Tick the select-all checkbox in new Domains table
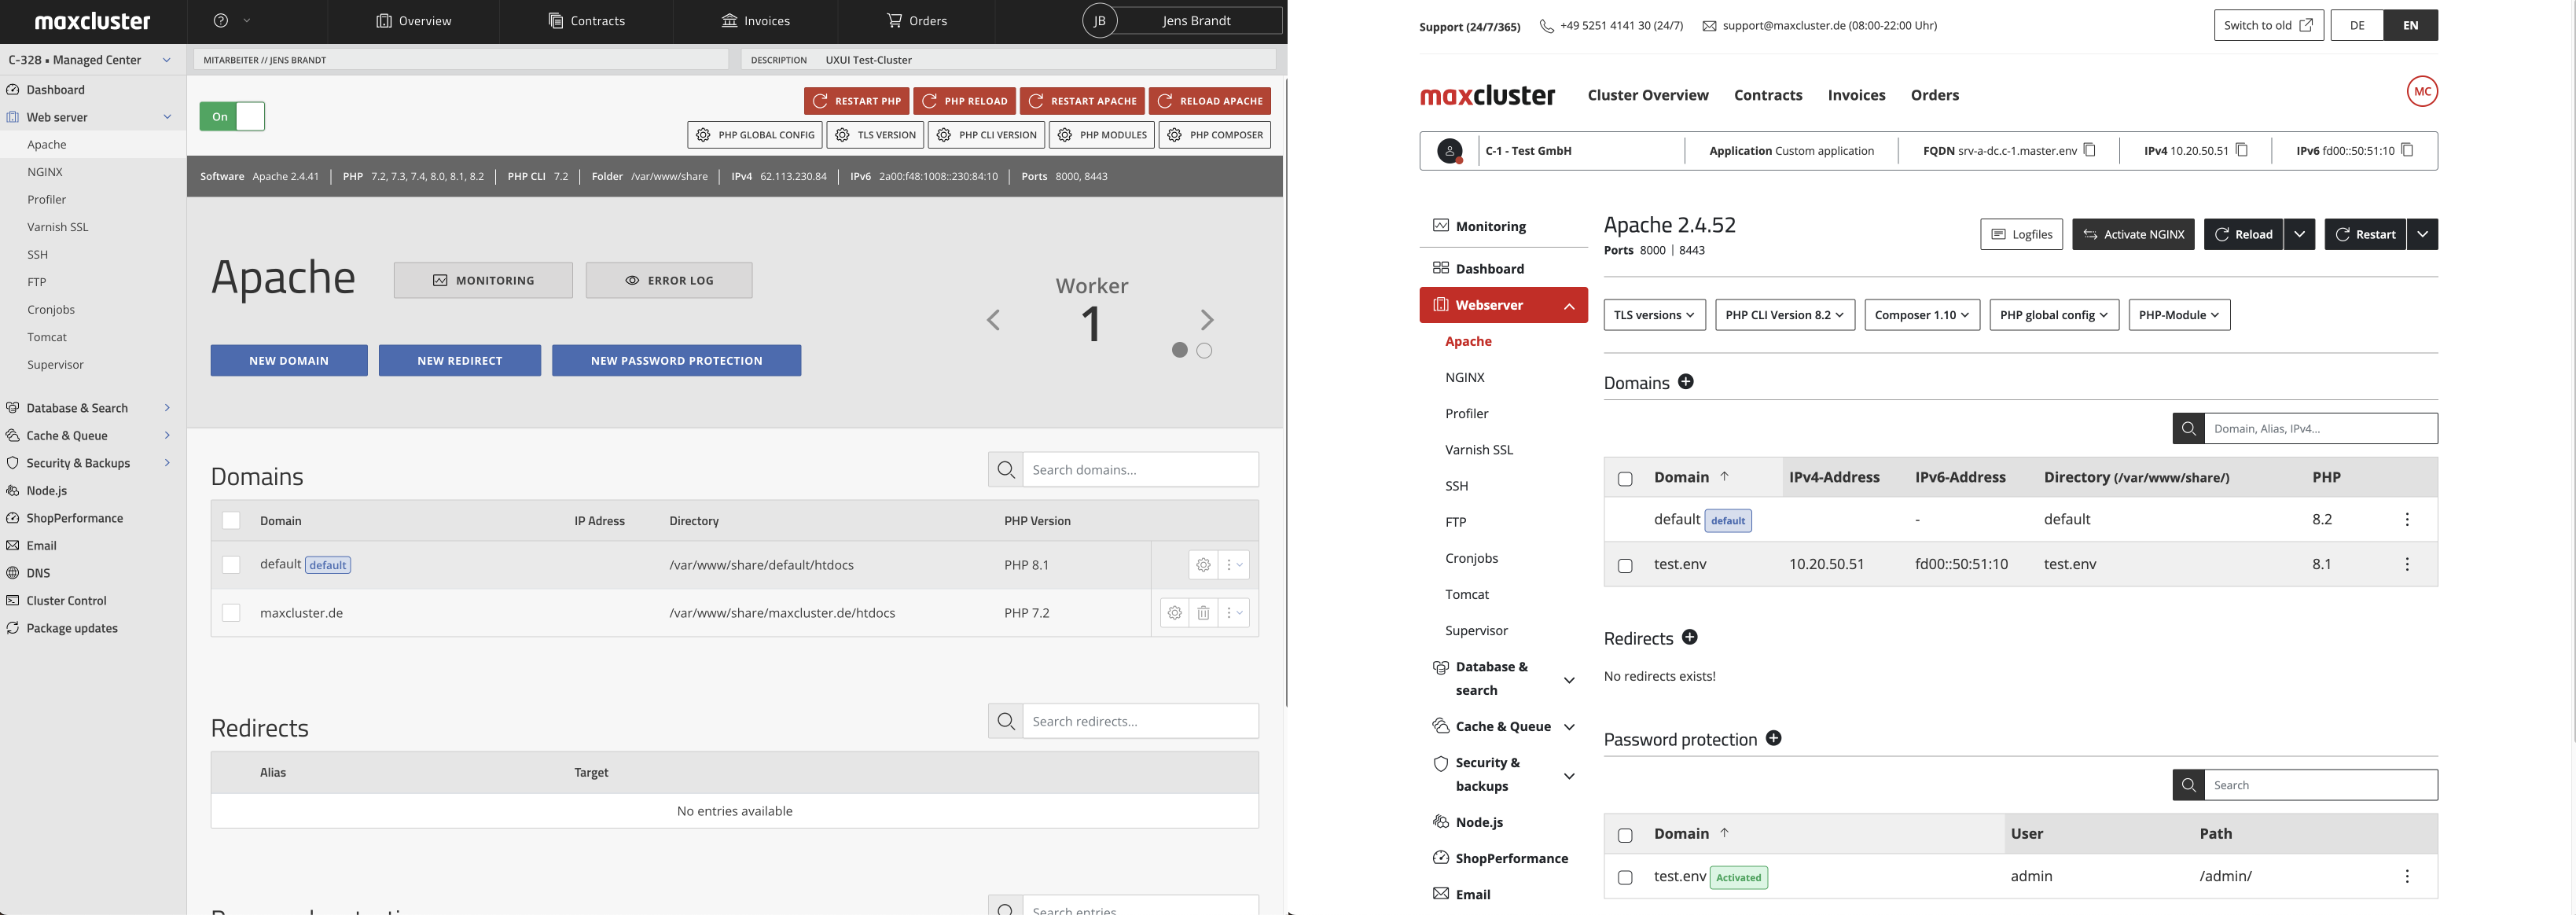 coord(1625,479)
